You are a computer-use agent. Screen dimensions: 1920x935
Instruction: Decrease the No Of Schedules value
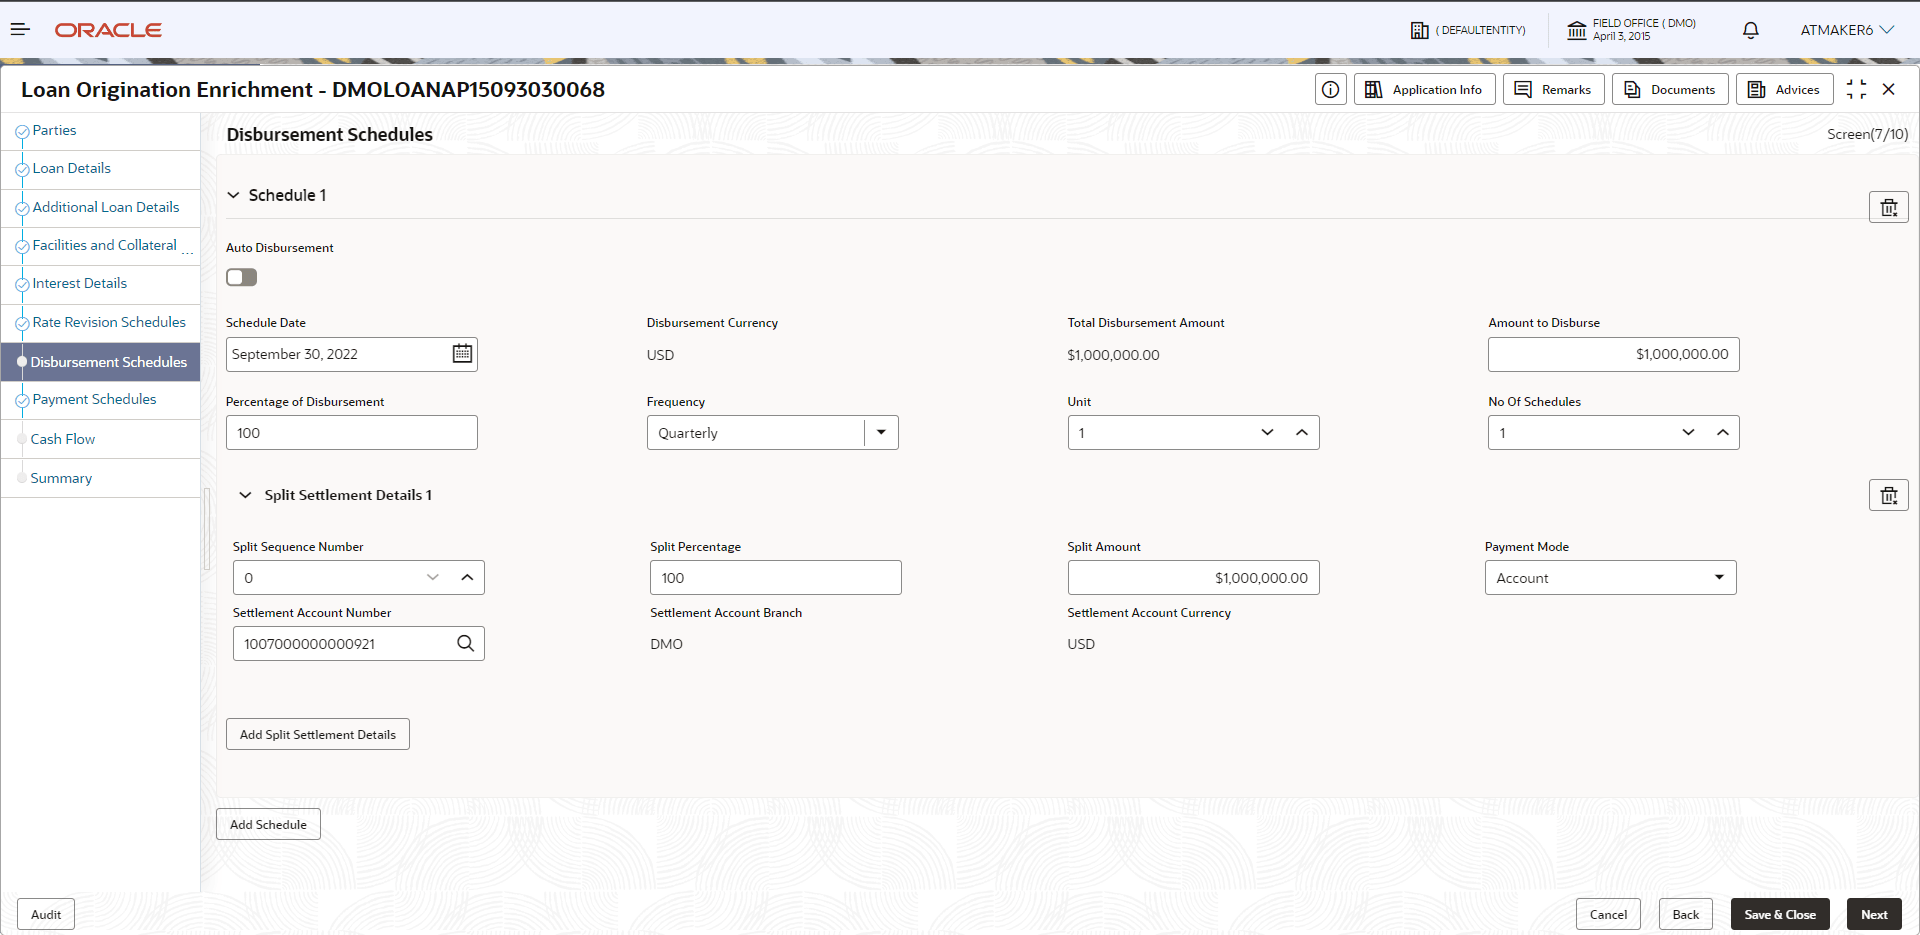(x=1688, y=432)
